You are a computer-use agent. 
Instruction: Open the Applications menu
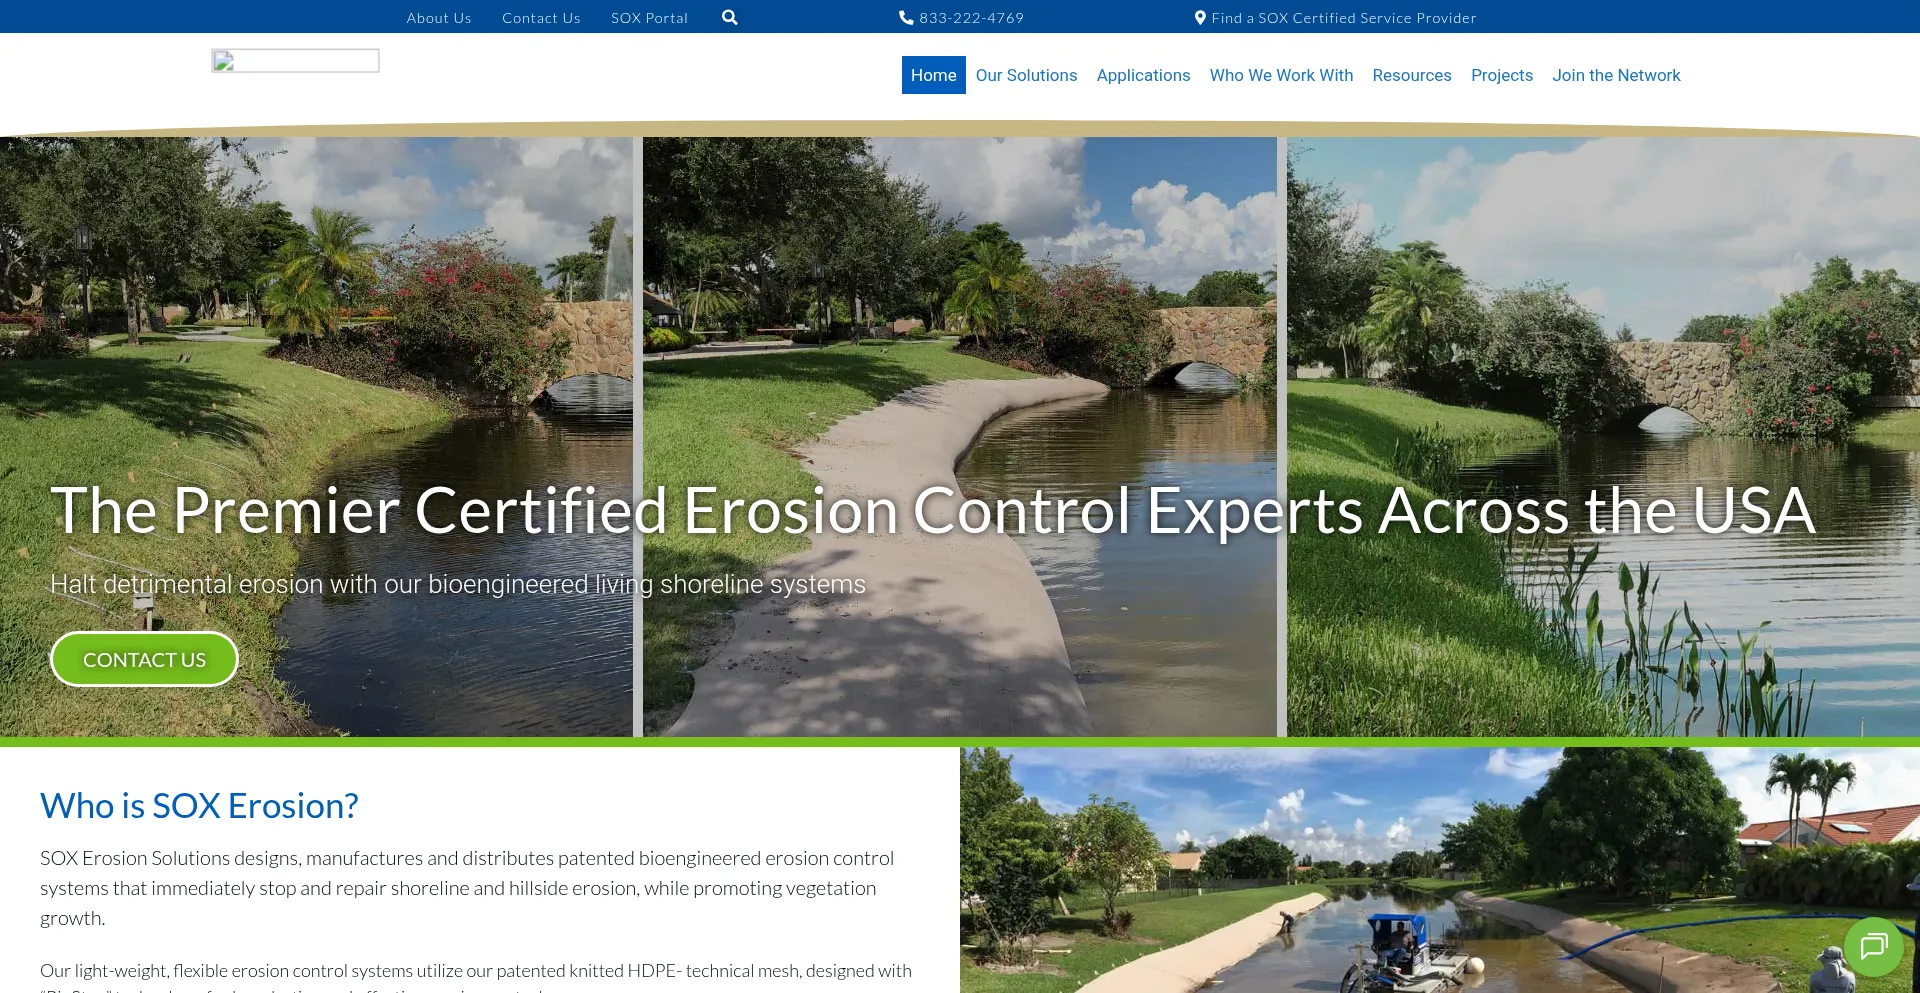click(1143, 75)
